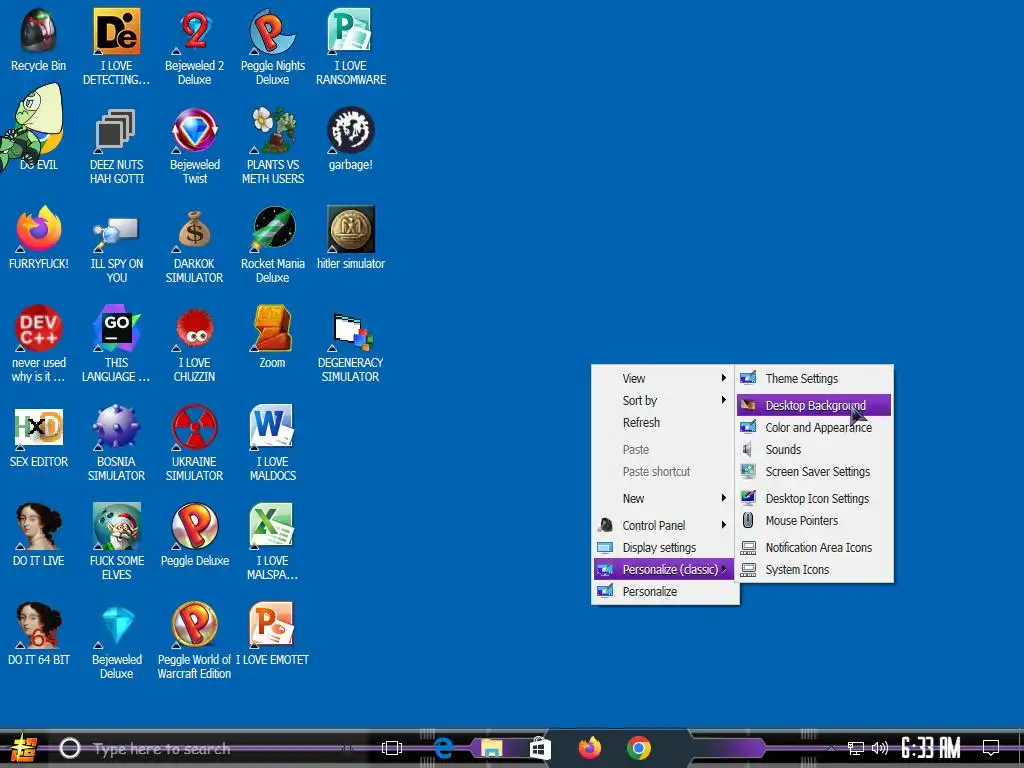Click the Zoom desktop shortcut
Viewport: 1024px width, 768px height.
pyautogui.click(x=272, y=328)
